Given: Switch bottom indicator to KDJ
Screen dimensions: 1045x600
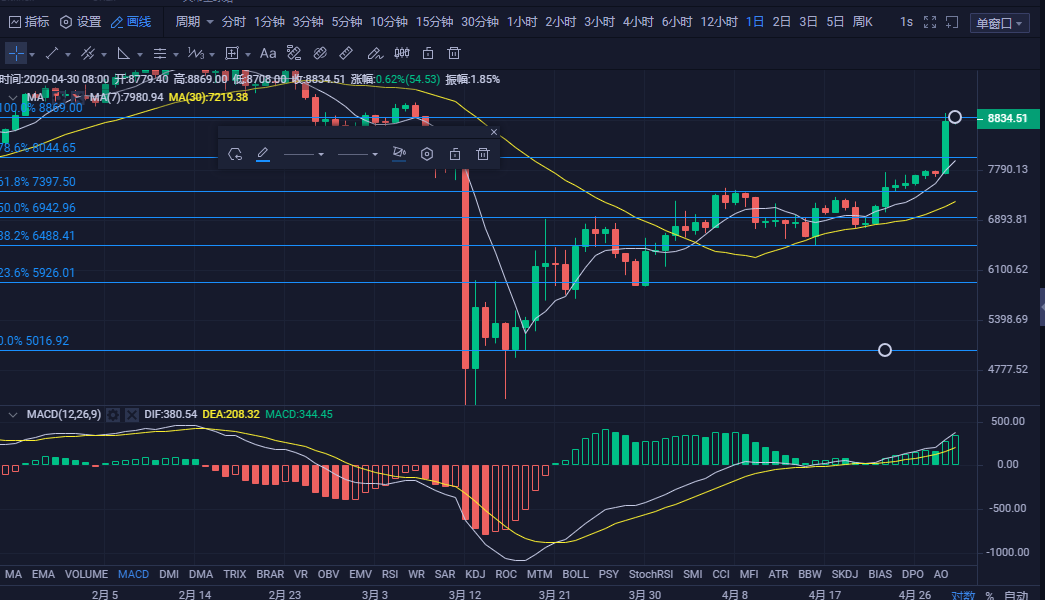Looking at the screenshot, I should click(475, 574).
